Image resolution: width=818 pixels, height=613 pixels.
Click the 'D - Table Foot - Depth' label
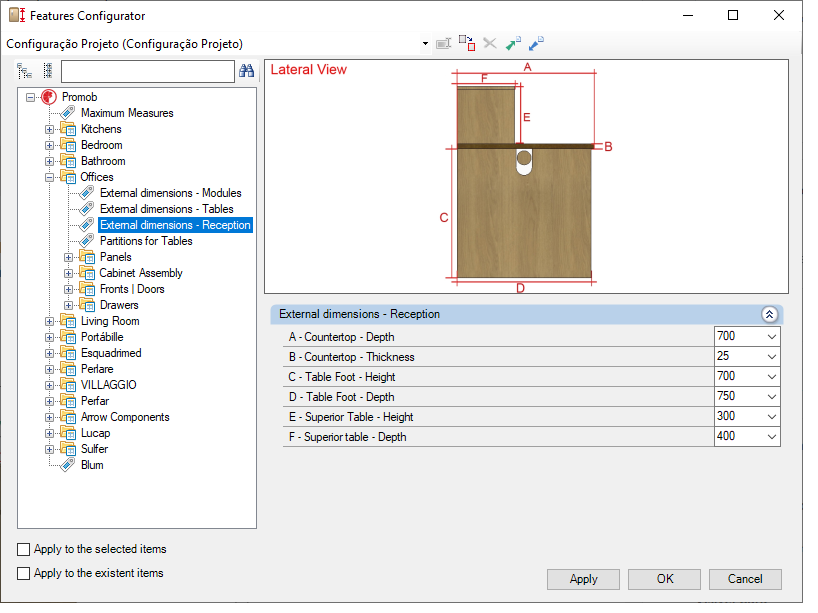(342, 397)
